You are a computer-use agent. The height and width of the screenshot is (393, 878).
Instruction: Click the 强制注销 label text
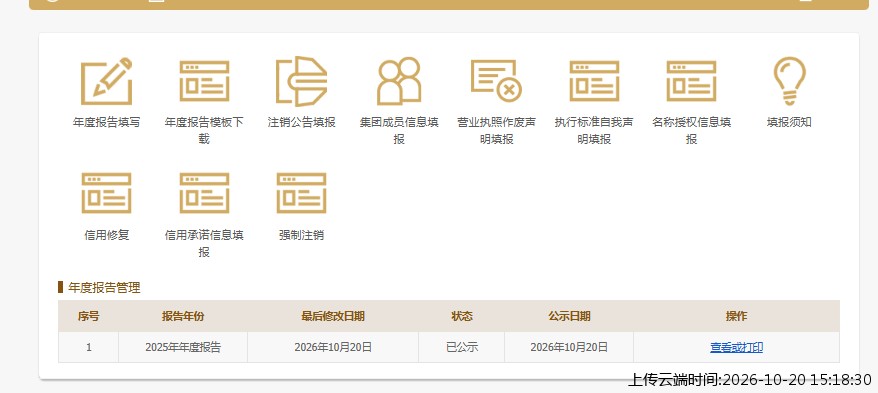(301, 235)
